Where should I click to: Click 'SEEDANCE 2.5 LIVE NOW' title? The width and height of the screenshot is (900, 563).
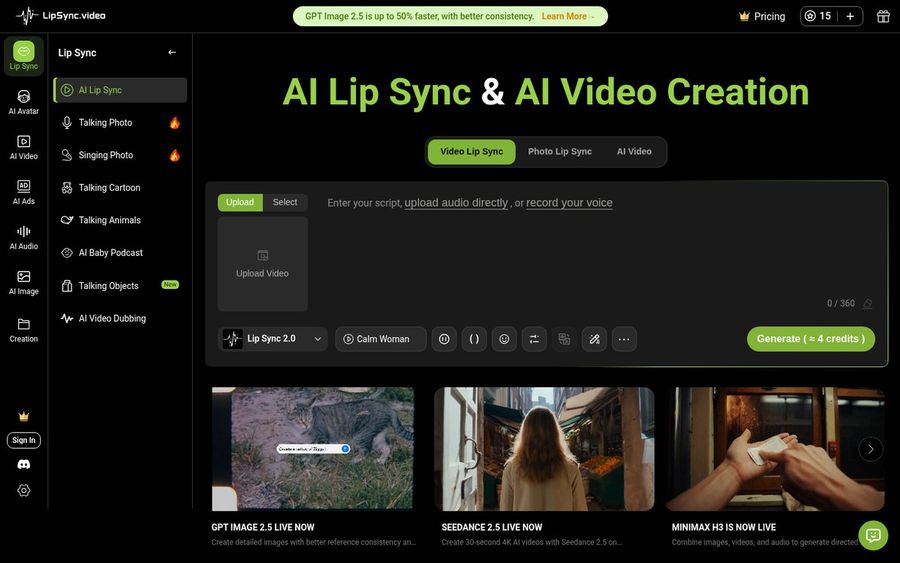click(492, 527)
